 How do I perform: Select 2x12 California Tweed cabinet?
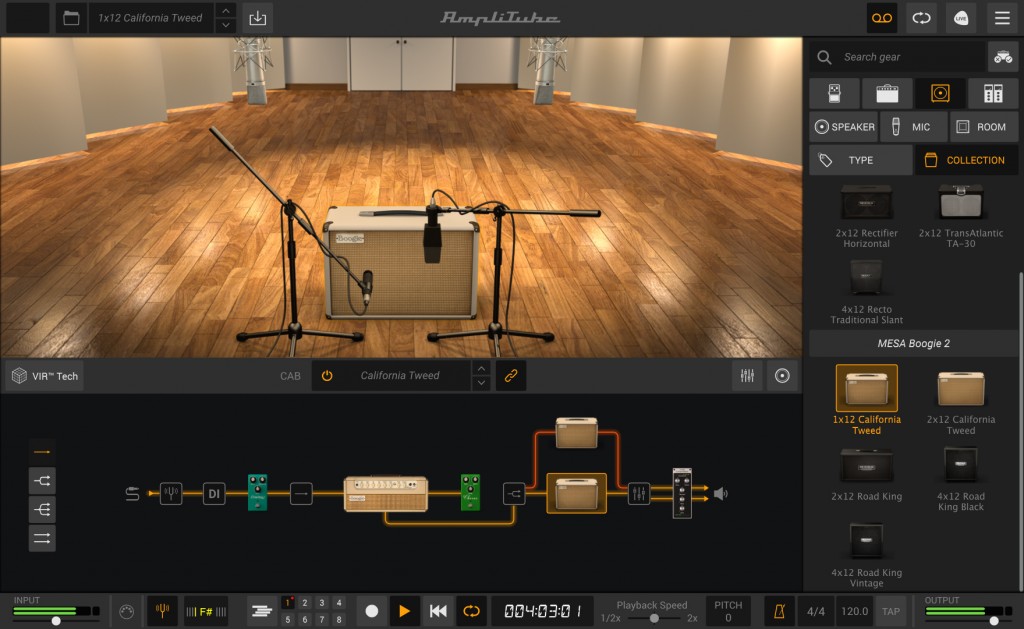pyautogui.click(x=961, y=402)
